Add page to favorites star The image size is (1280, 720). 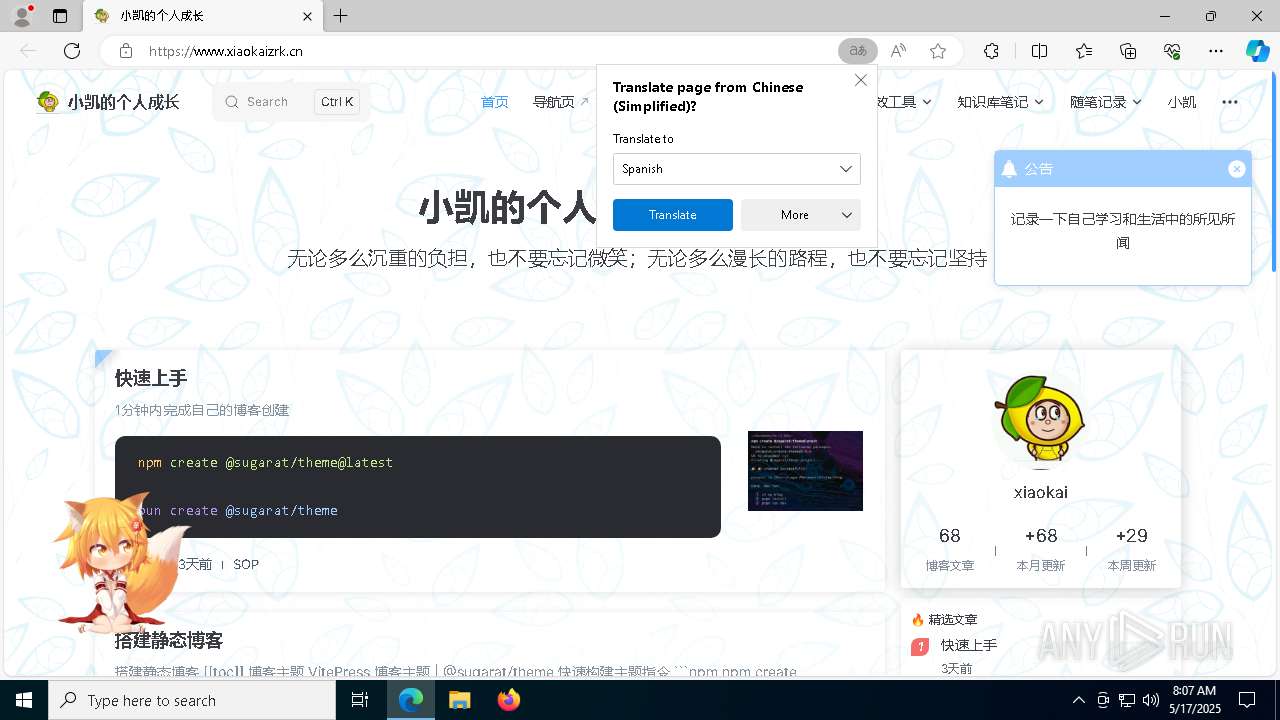pos(938,51)
